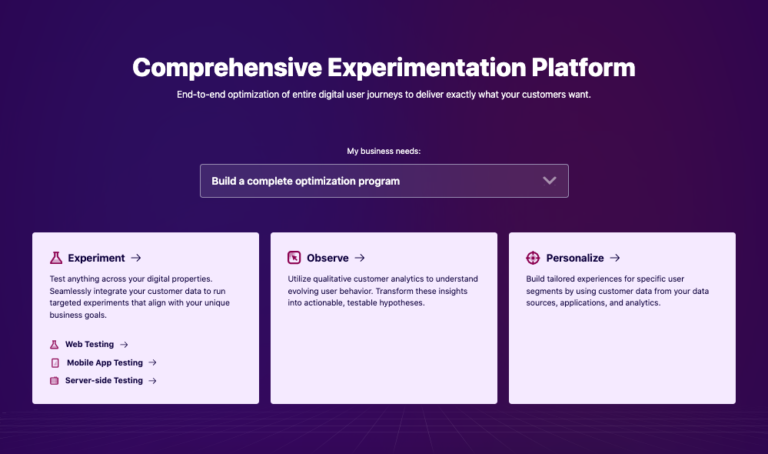This screenshot has width=768, height=454.
Task: Click the Web Testing flask icon
Action: pyautogui.click(x=55, y=345)
